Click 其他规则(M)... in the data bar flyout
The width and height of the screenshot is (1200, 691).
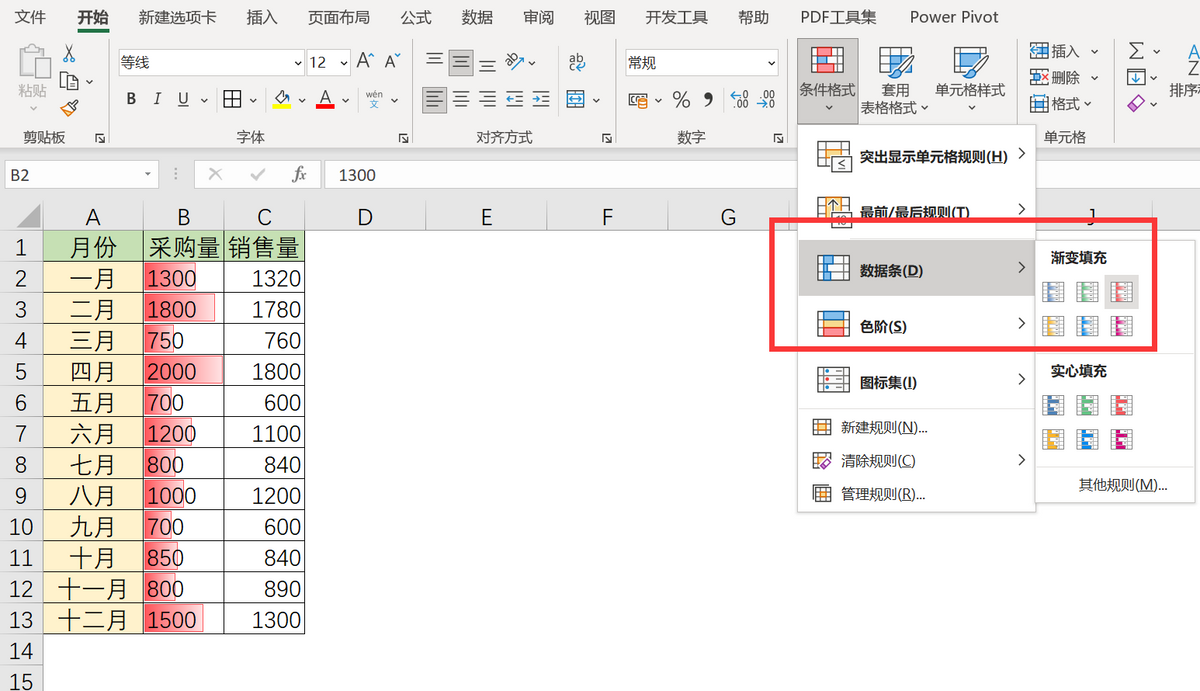(x=1123, y=485)
